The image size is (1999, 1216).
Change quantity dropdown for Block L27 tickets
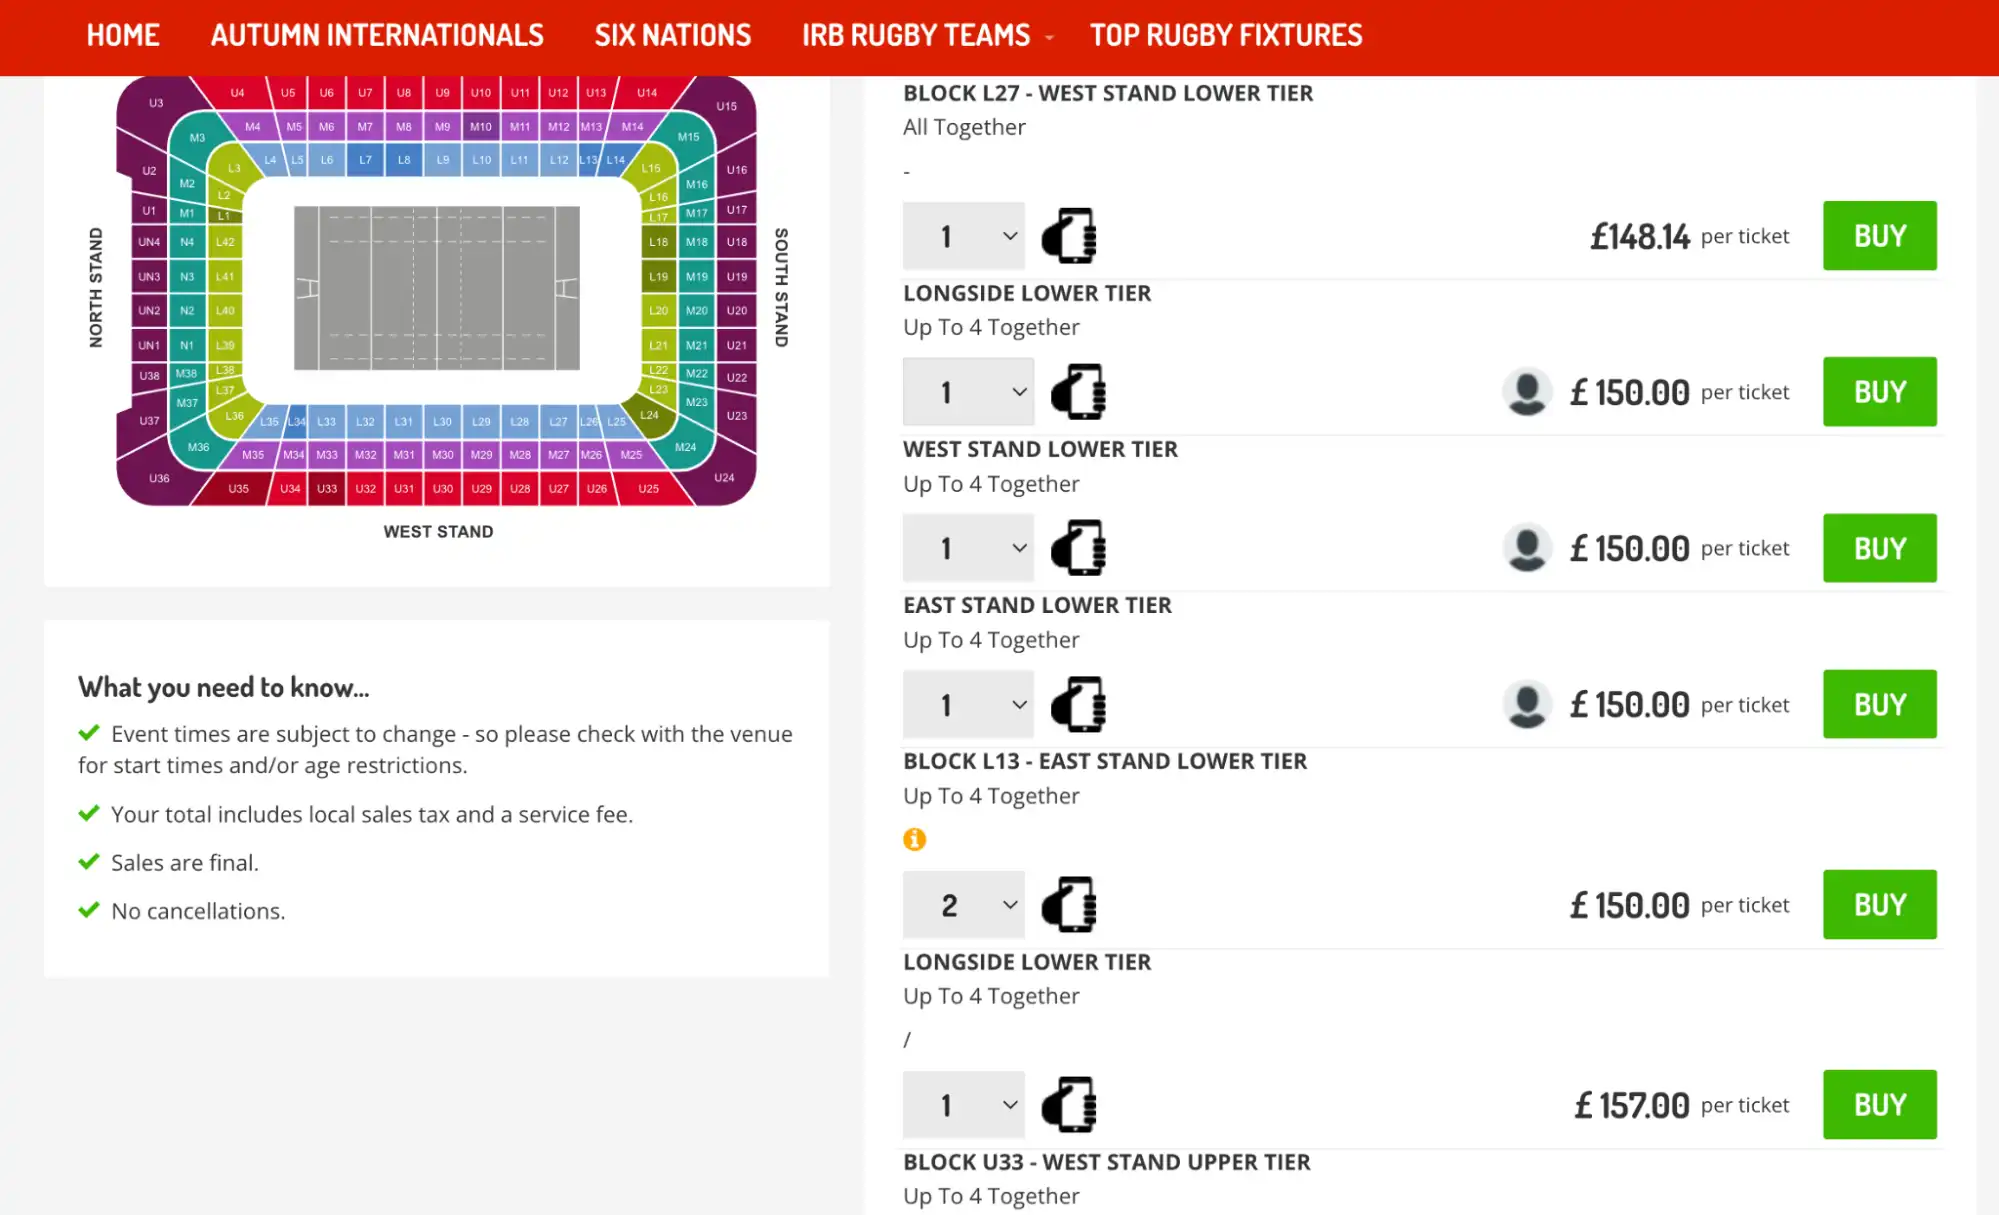963,236
